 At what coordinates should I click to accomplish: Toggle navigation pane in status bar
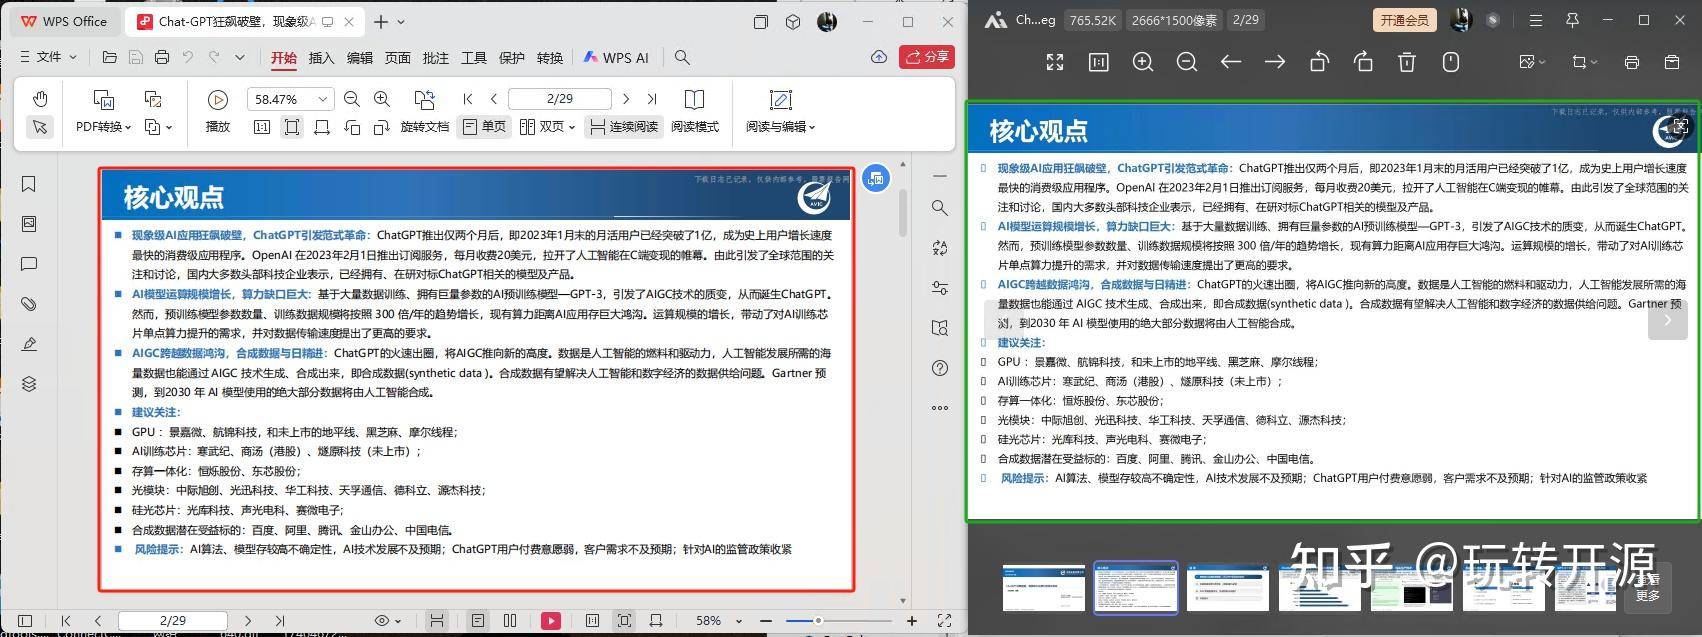(25, 621)
